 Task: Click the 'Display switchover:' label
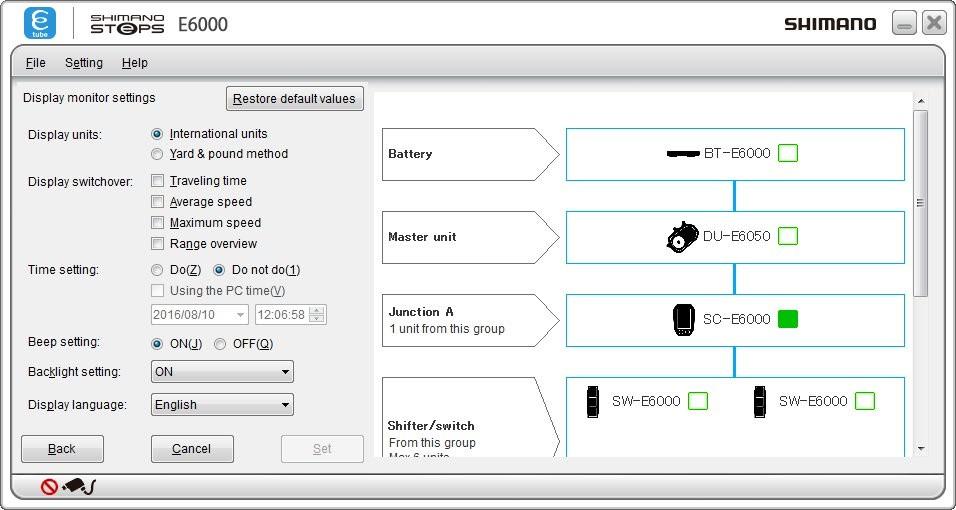(80, 182)
